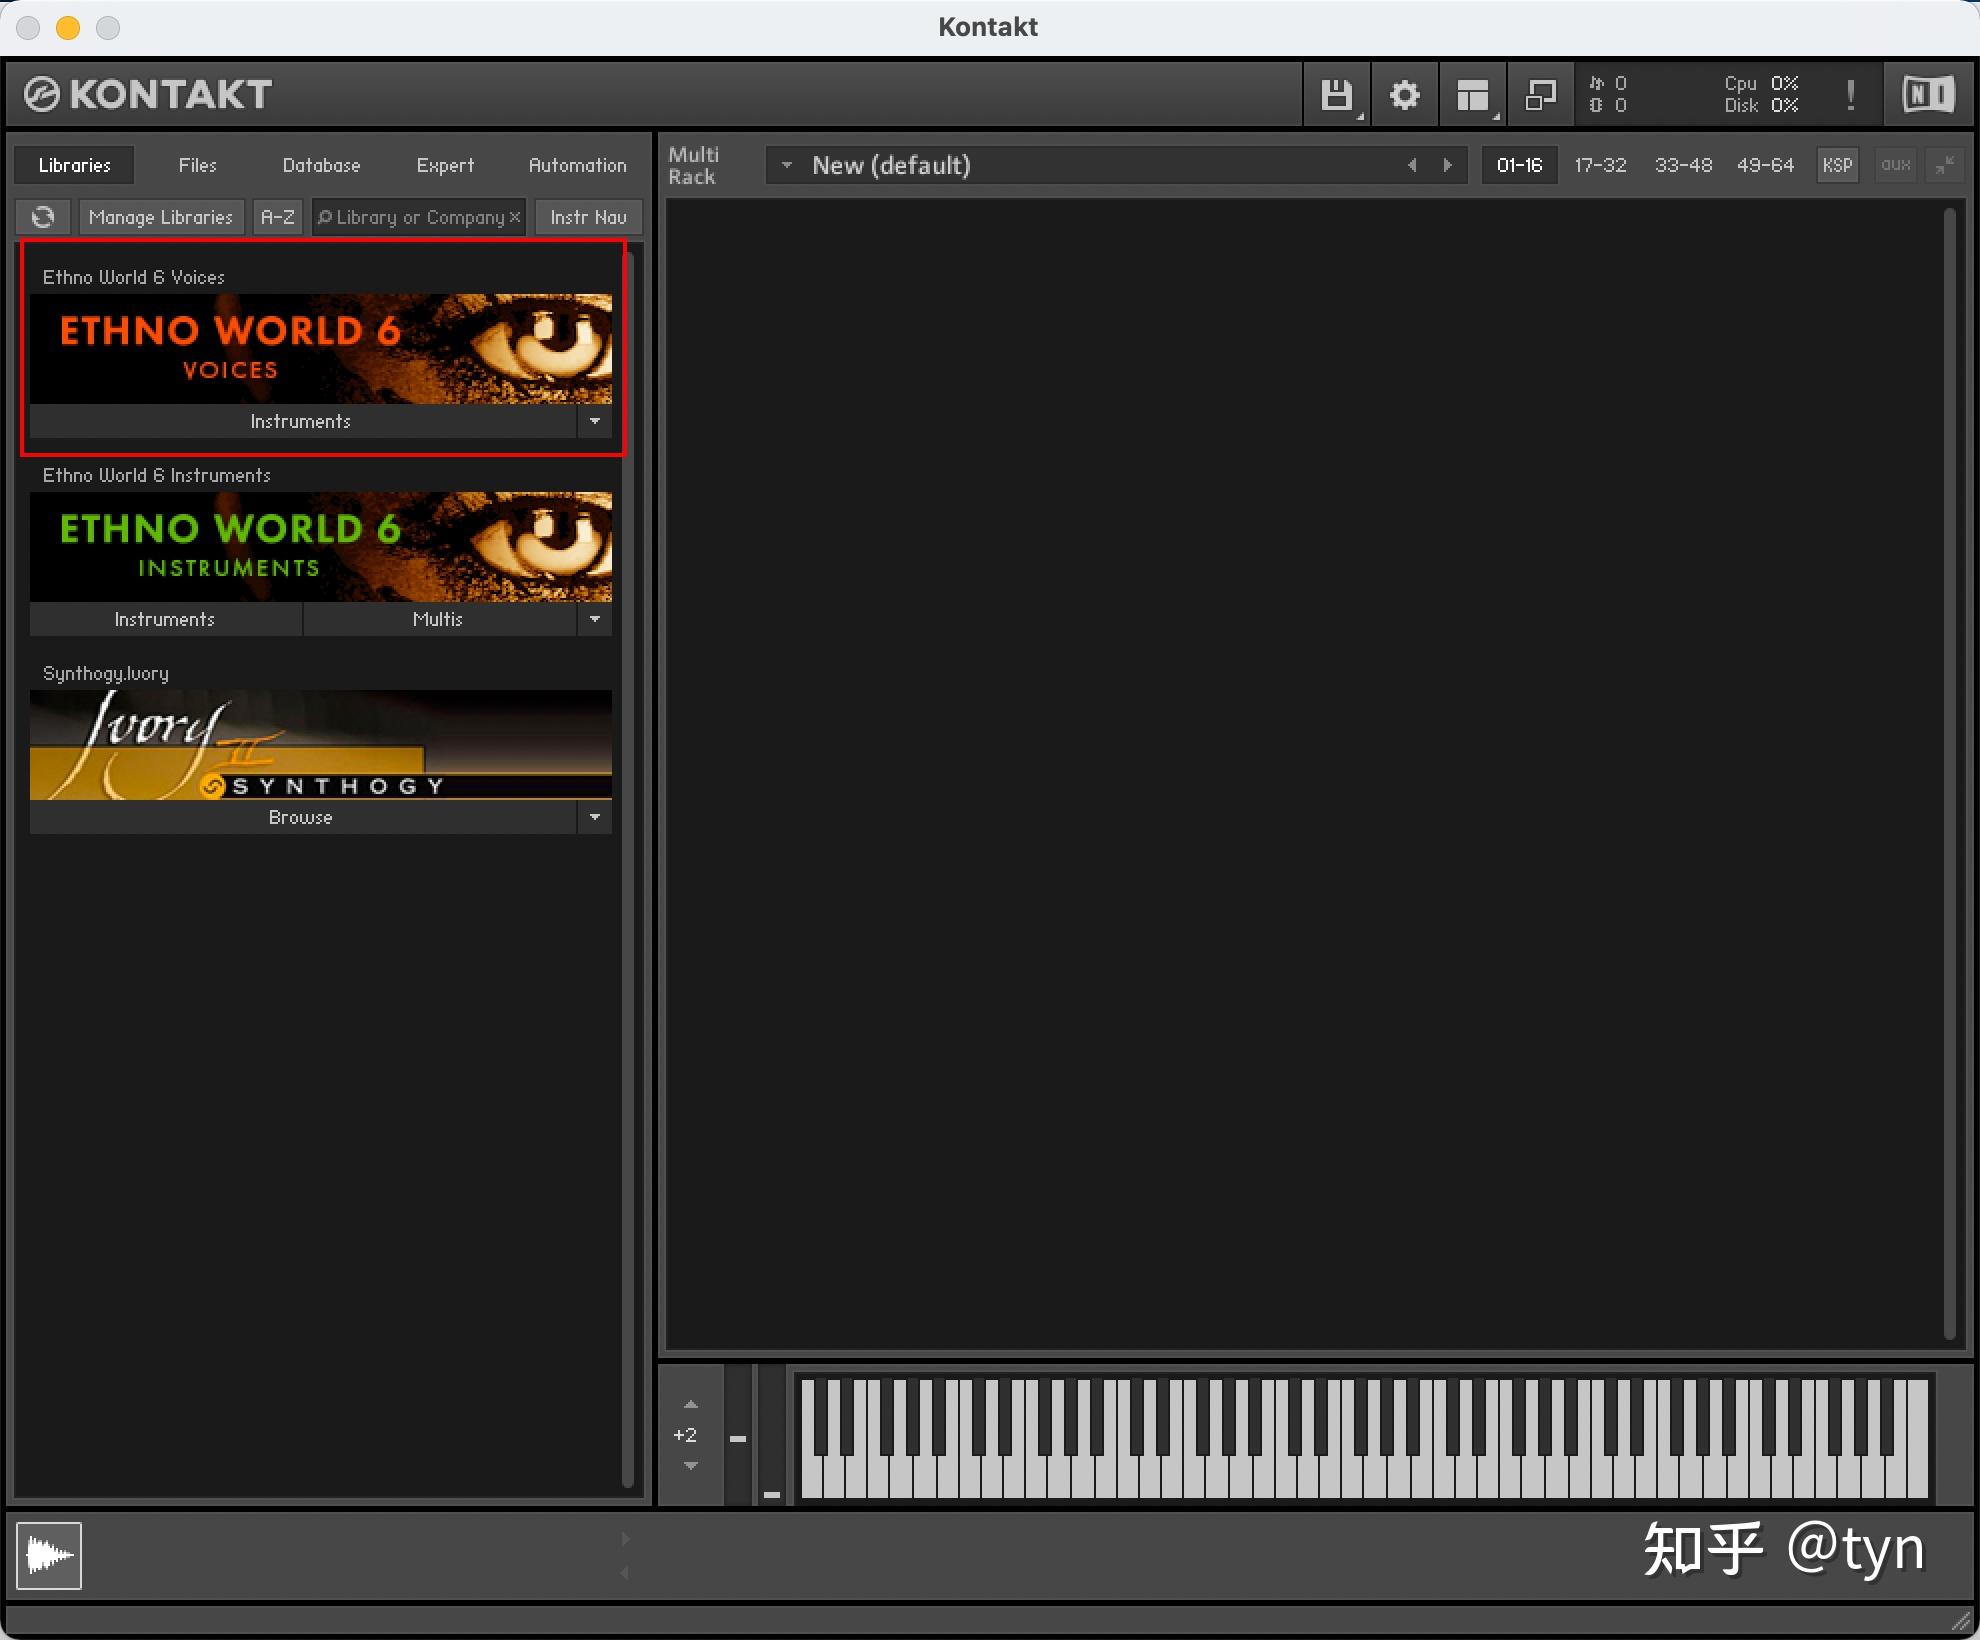The image size is (1980, 1640).
Task: Open the save/load files menu icon
Action: coord(1337,95)
